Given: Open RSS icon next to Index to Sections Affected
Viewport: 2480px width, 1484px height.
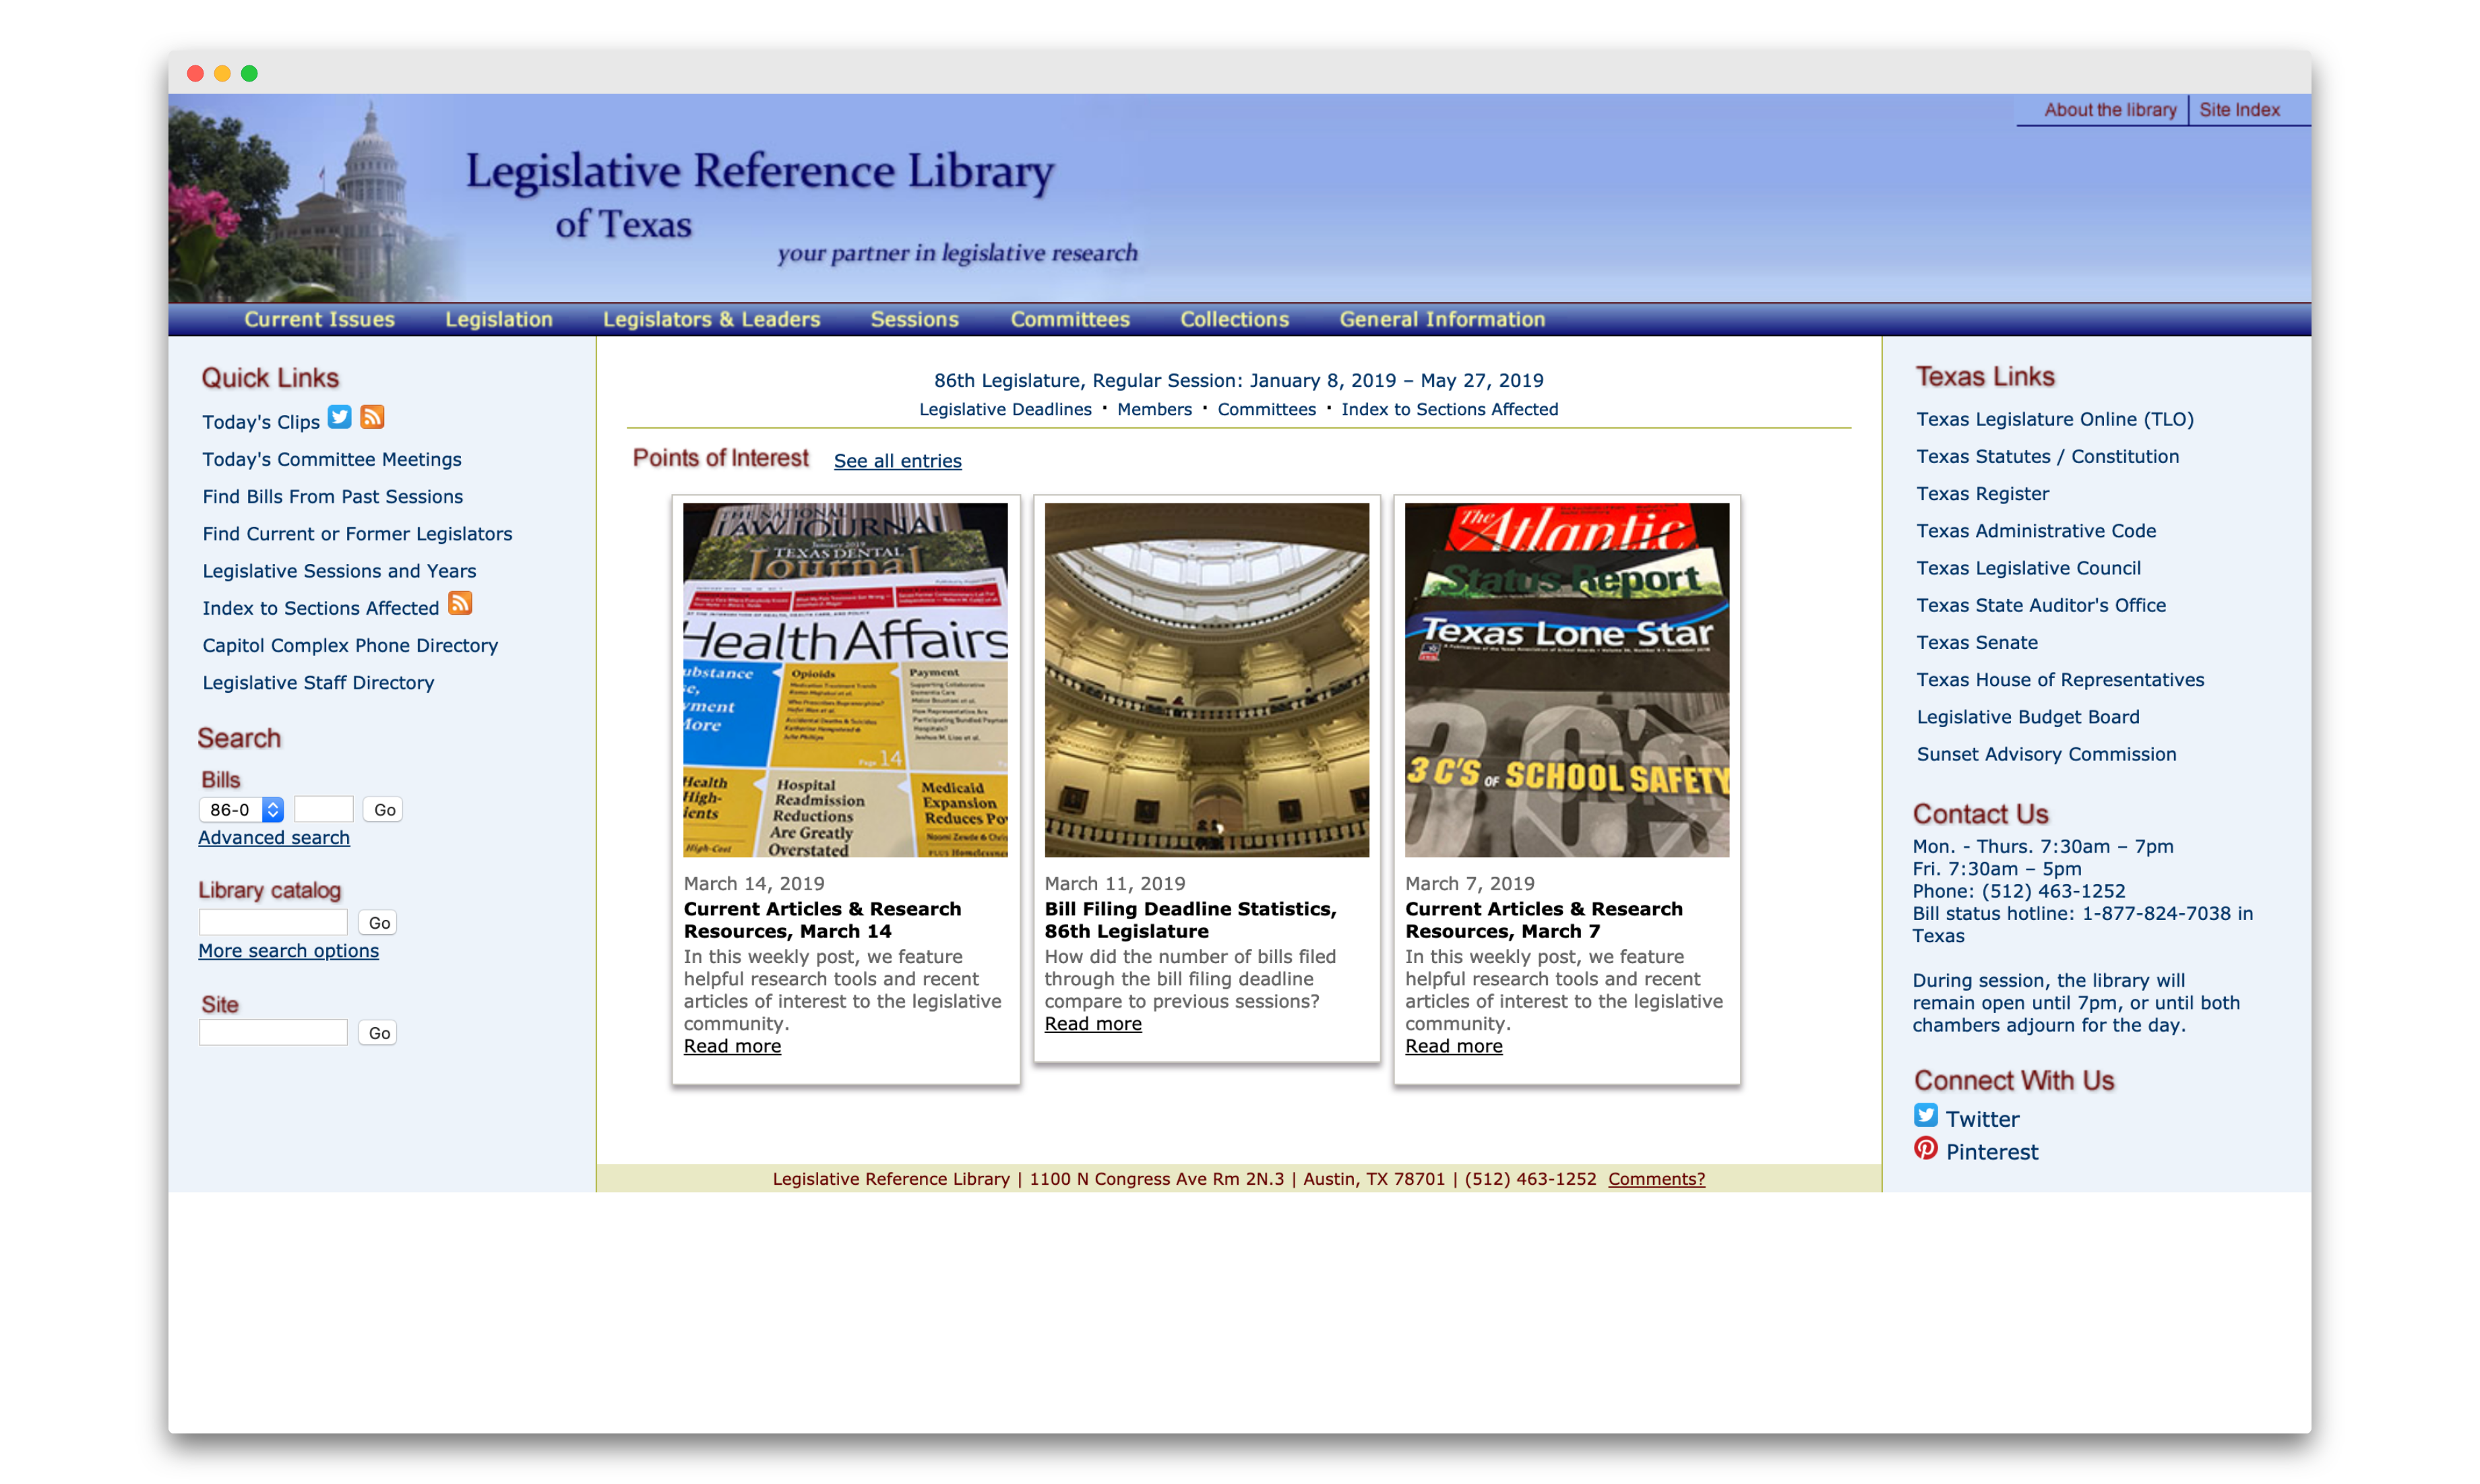Looking at the screenshot, I should tap(460, 603).
